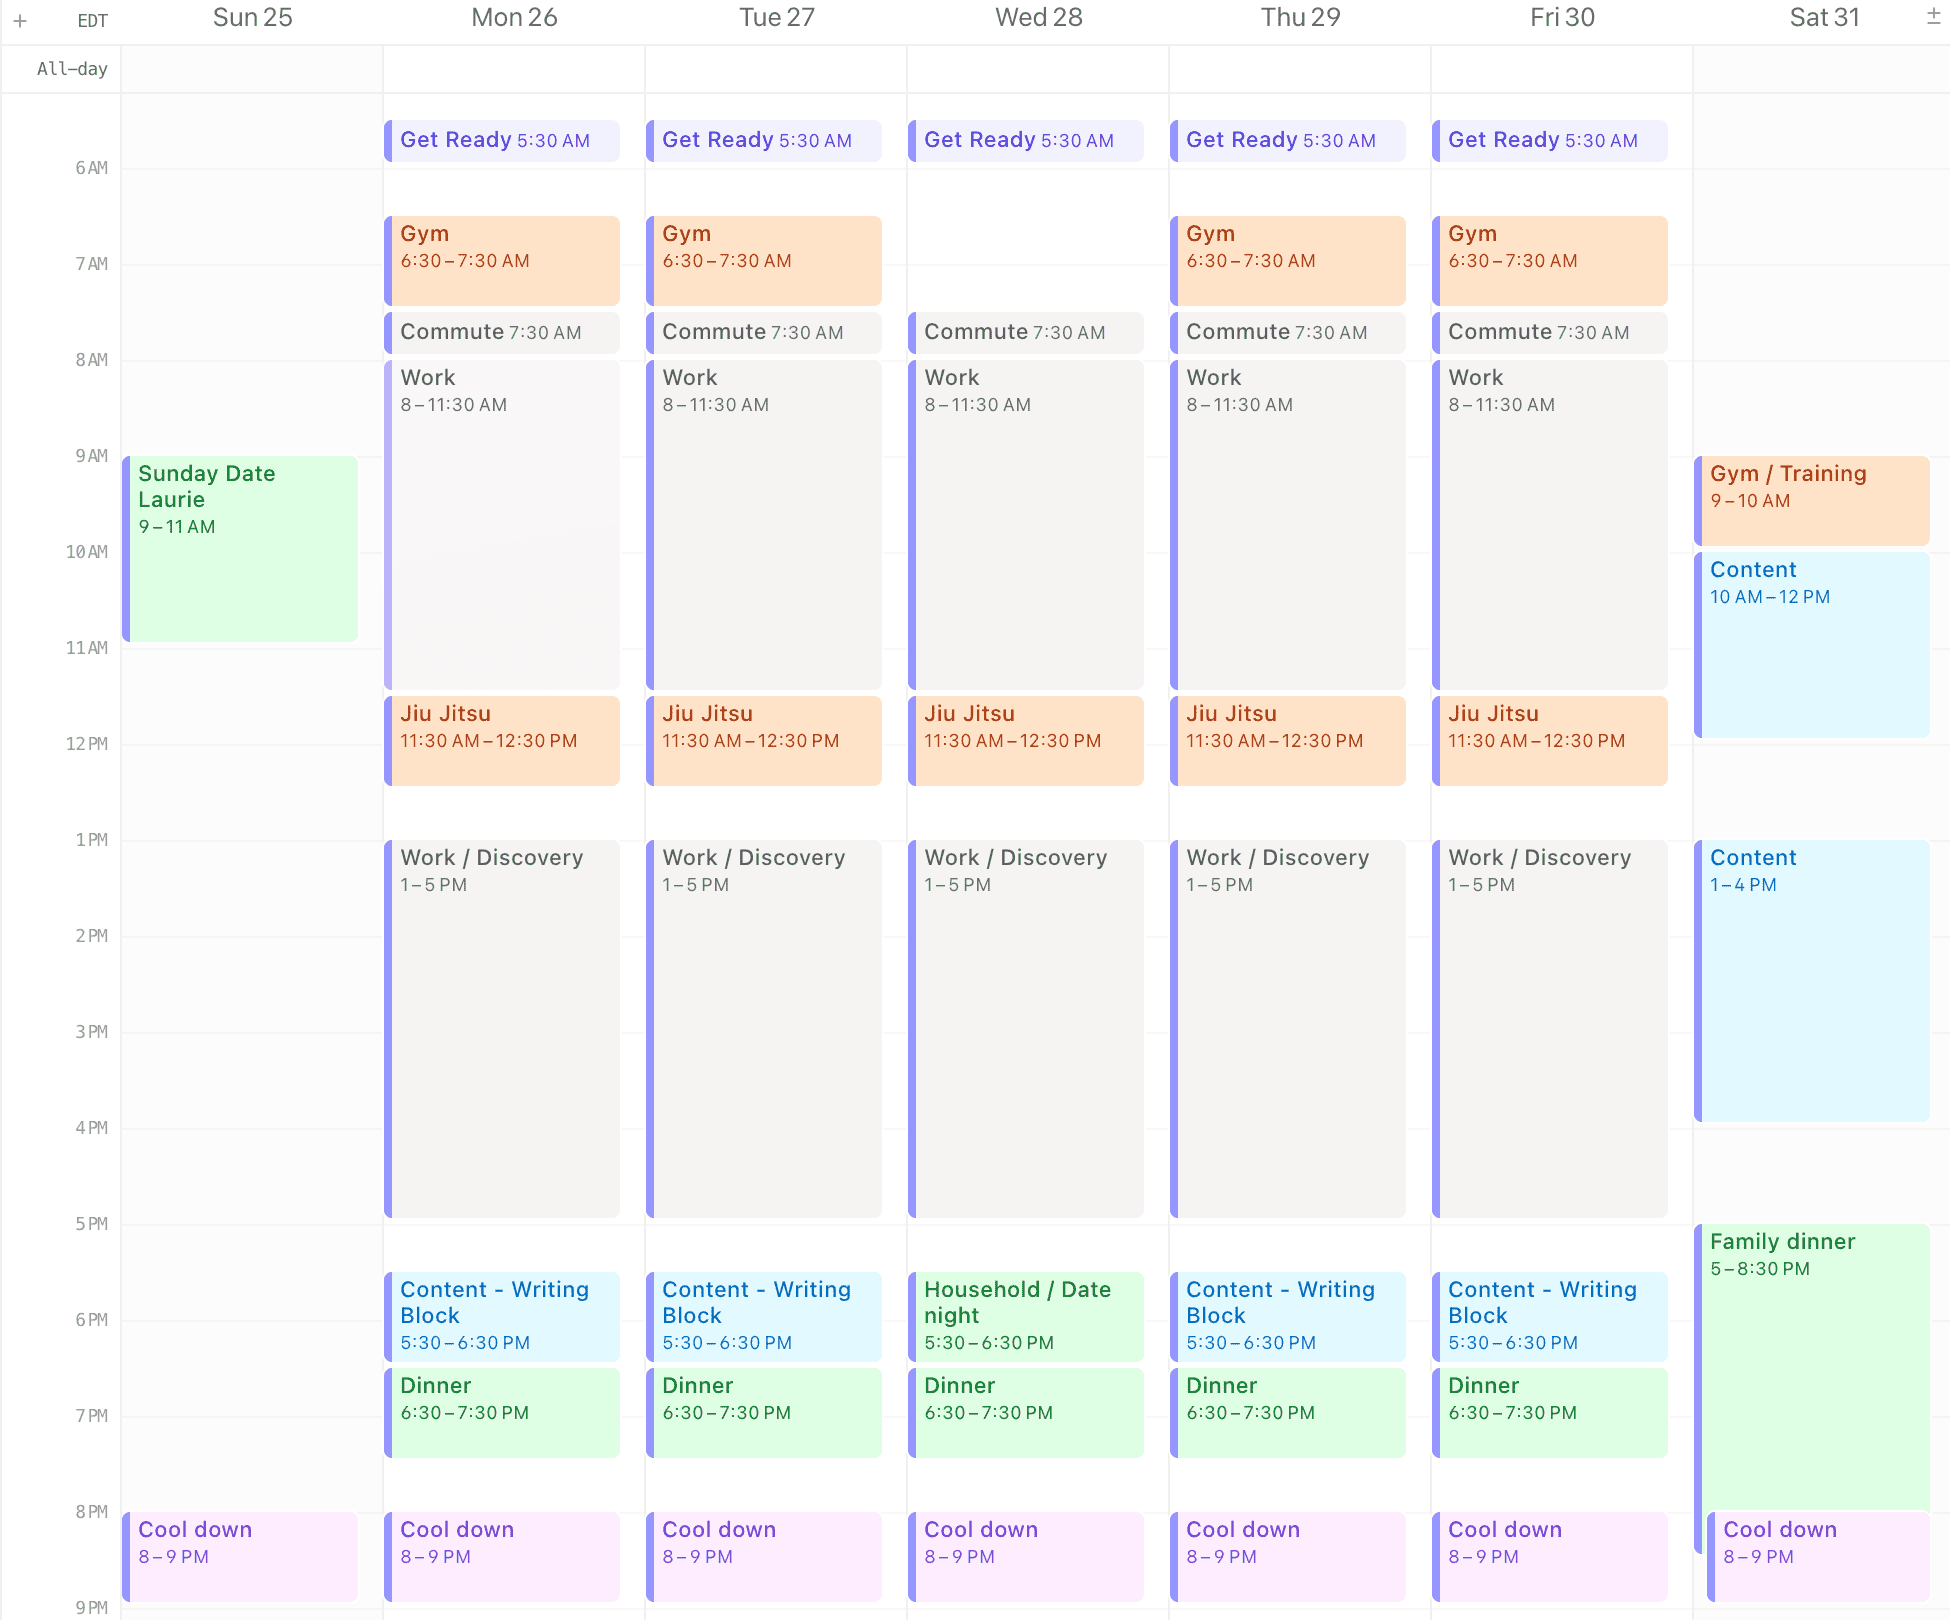The image size is (1950, 1620).
Task: Open Saturday's Gym / Training event
Action: pos(1812,500)
